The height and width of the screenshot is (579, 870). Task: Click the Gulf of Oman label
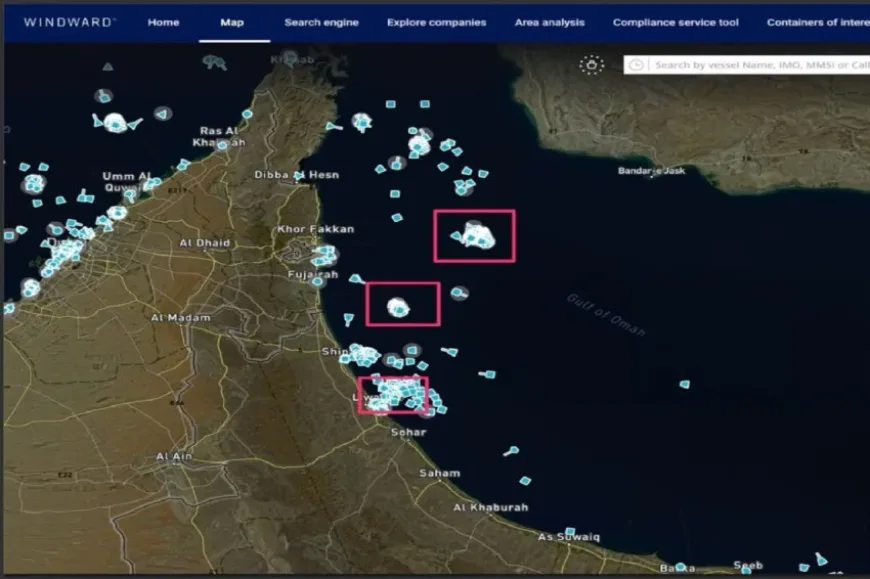[606, 314]
